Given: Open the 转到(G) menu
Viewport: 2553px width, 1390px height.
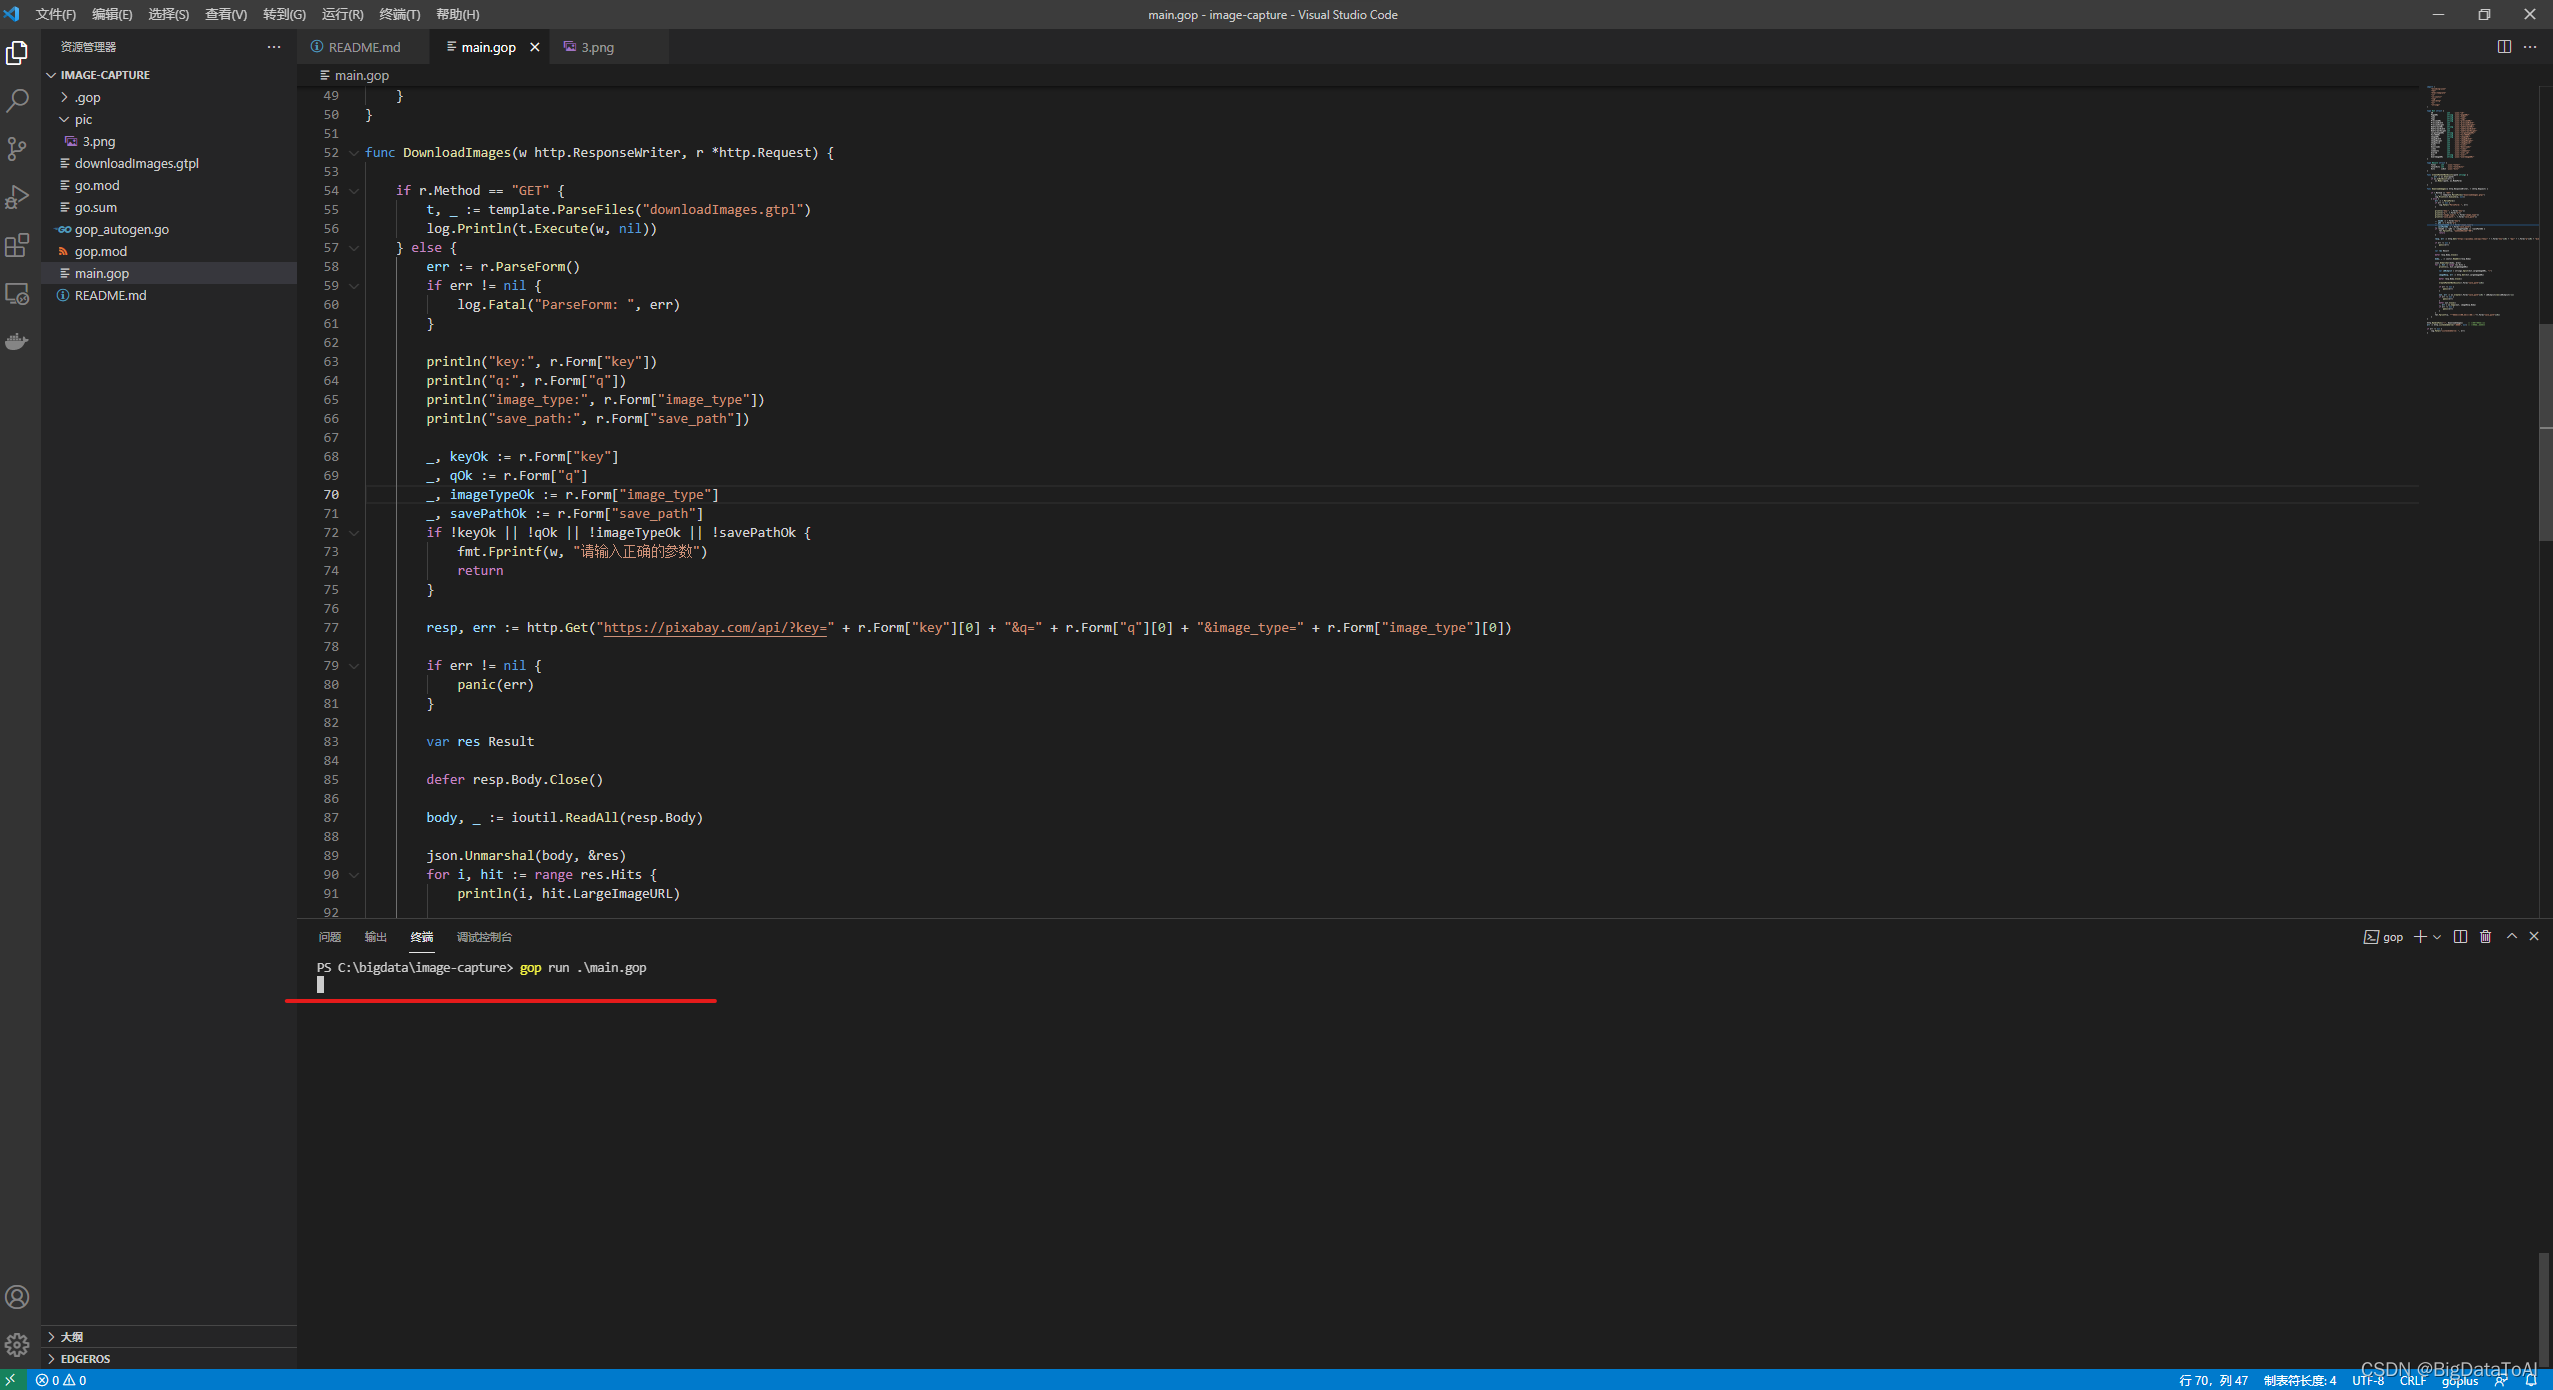Looking at the screenshot, I should pyautogui.click(x=284, y=14).
